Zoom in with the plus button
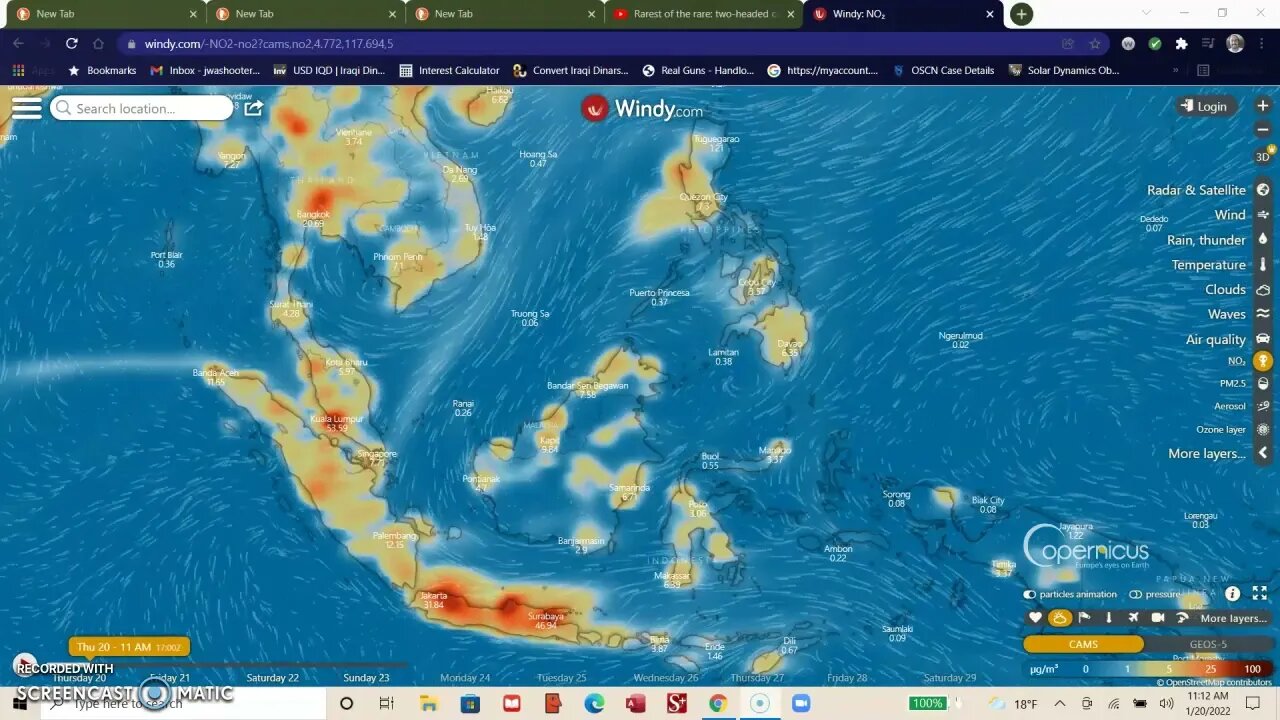Viewport: 1280px width, 720px height. coord(1263,106)
